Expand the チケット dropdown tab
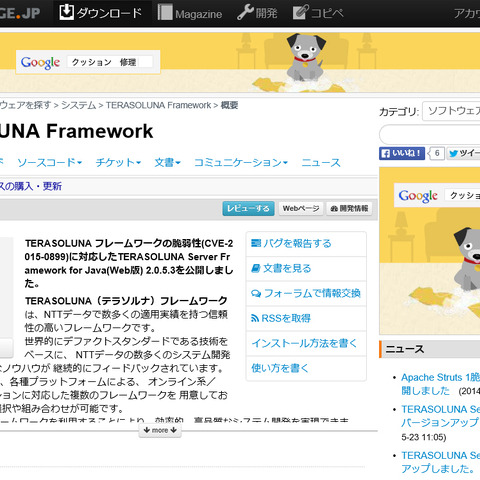Image resolution: width=480 pixels, height=480 pixels. click(118, 162)
